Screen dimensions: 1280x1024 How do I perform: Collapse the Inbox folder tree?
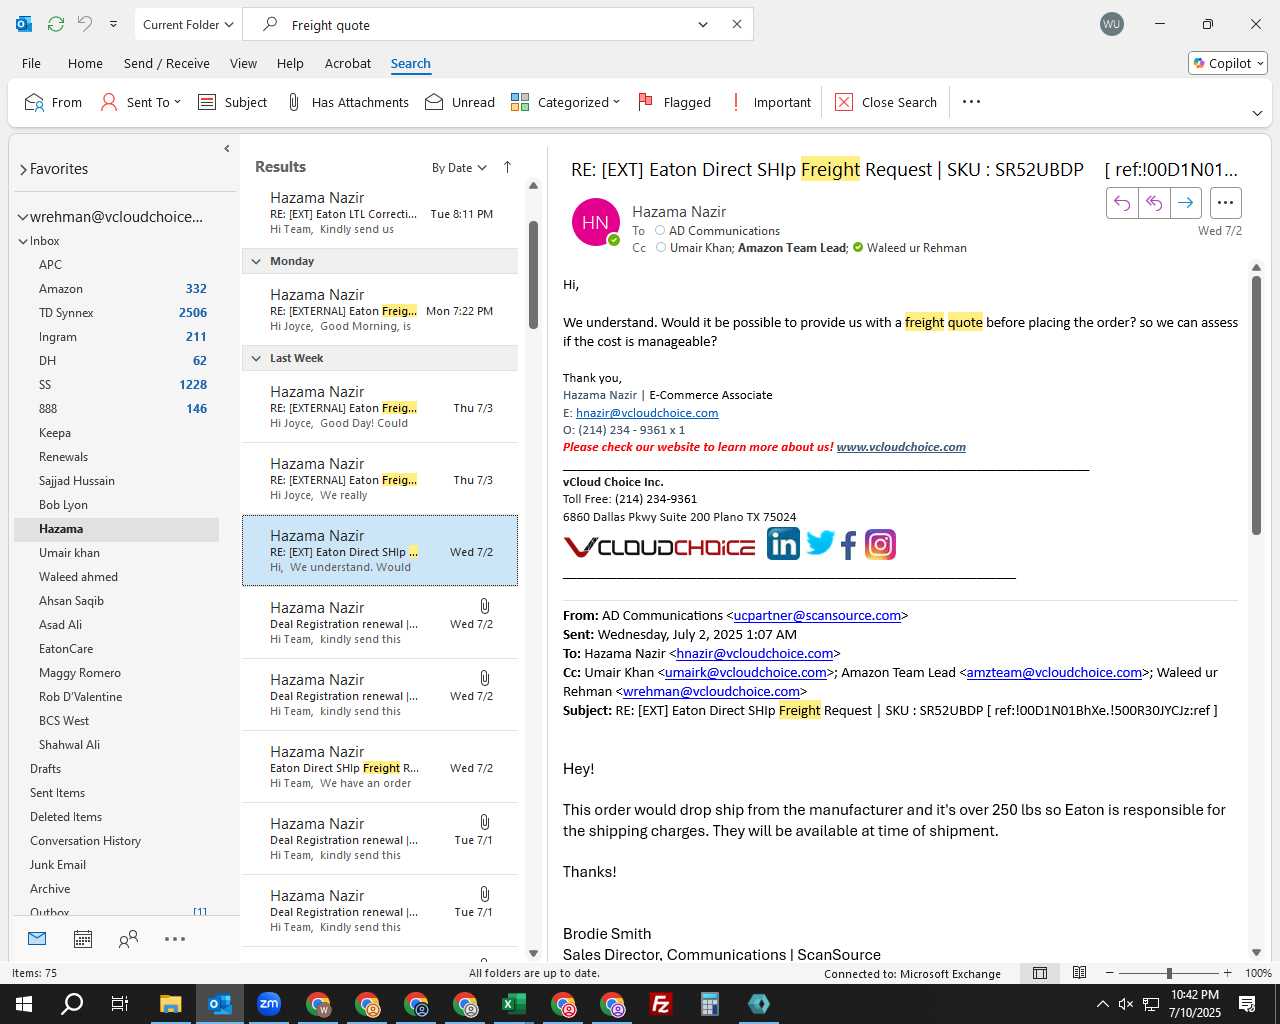pos(23,241)
